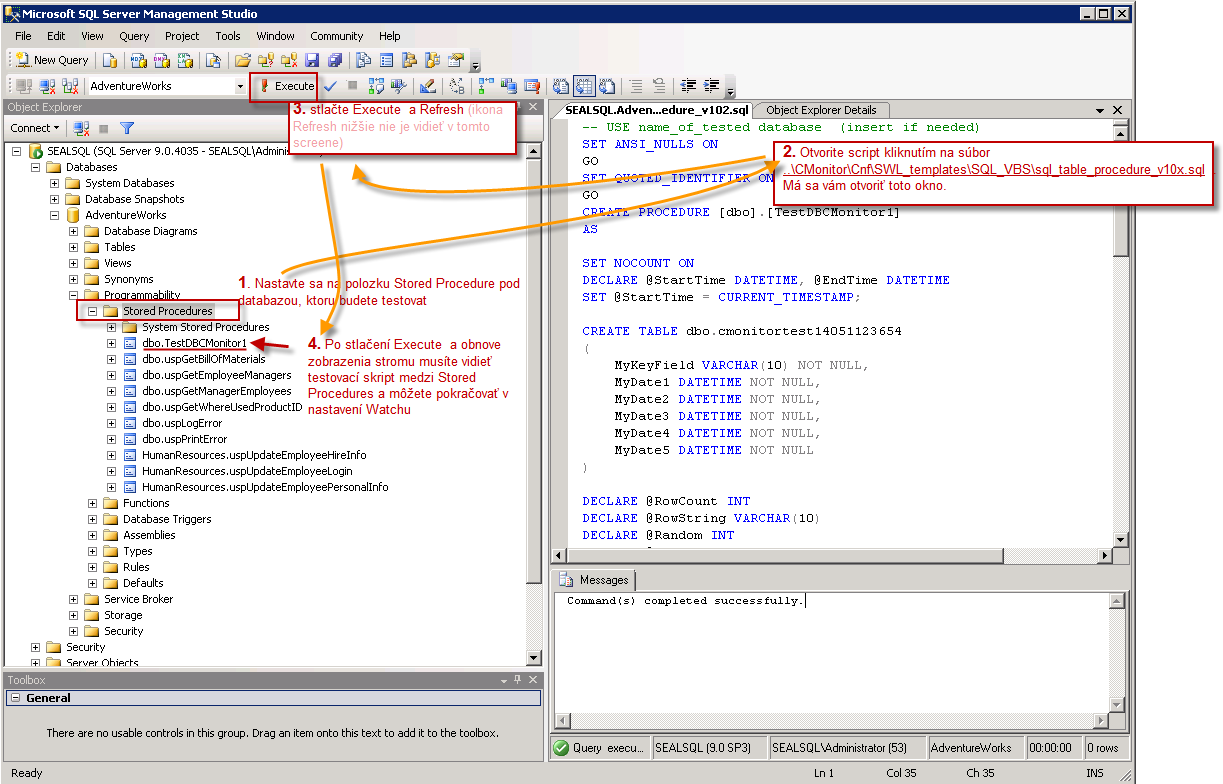Click the Open File folder icon

(242, 60)
